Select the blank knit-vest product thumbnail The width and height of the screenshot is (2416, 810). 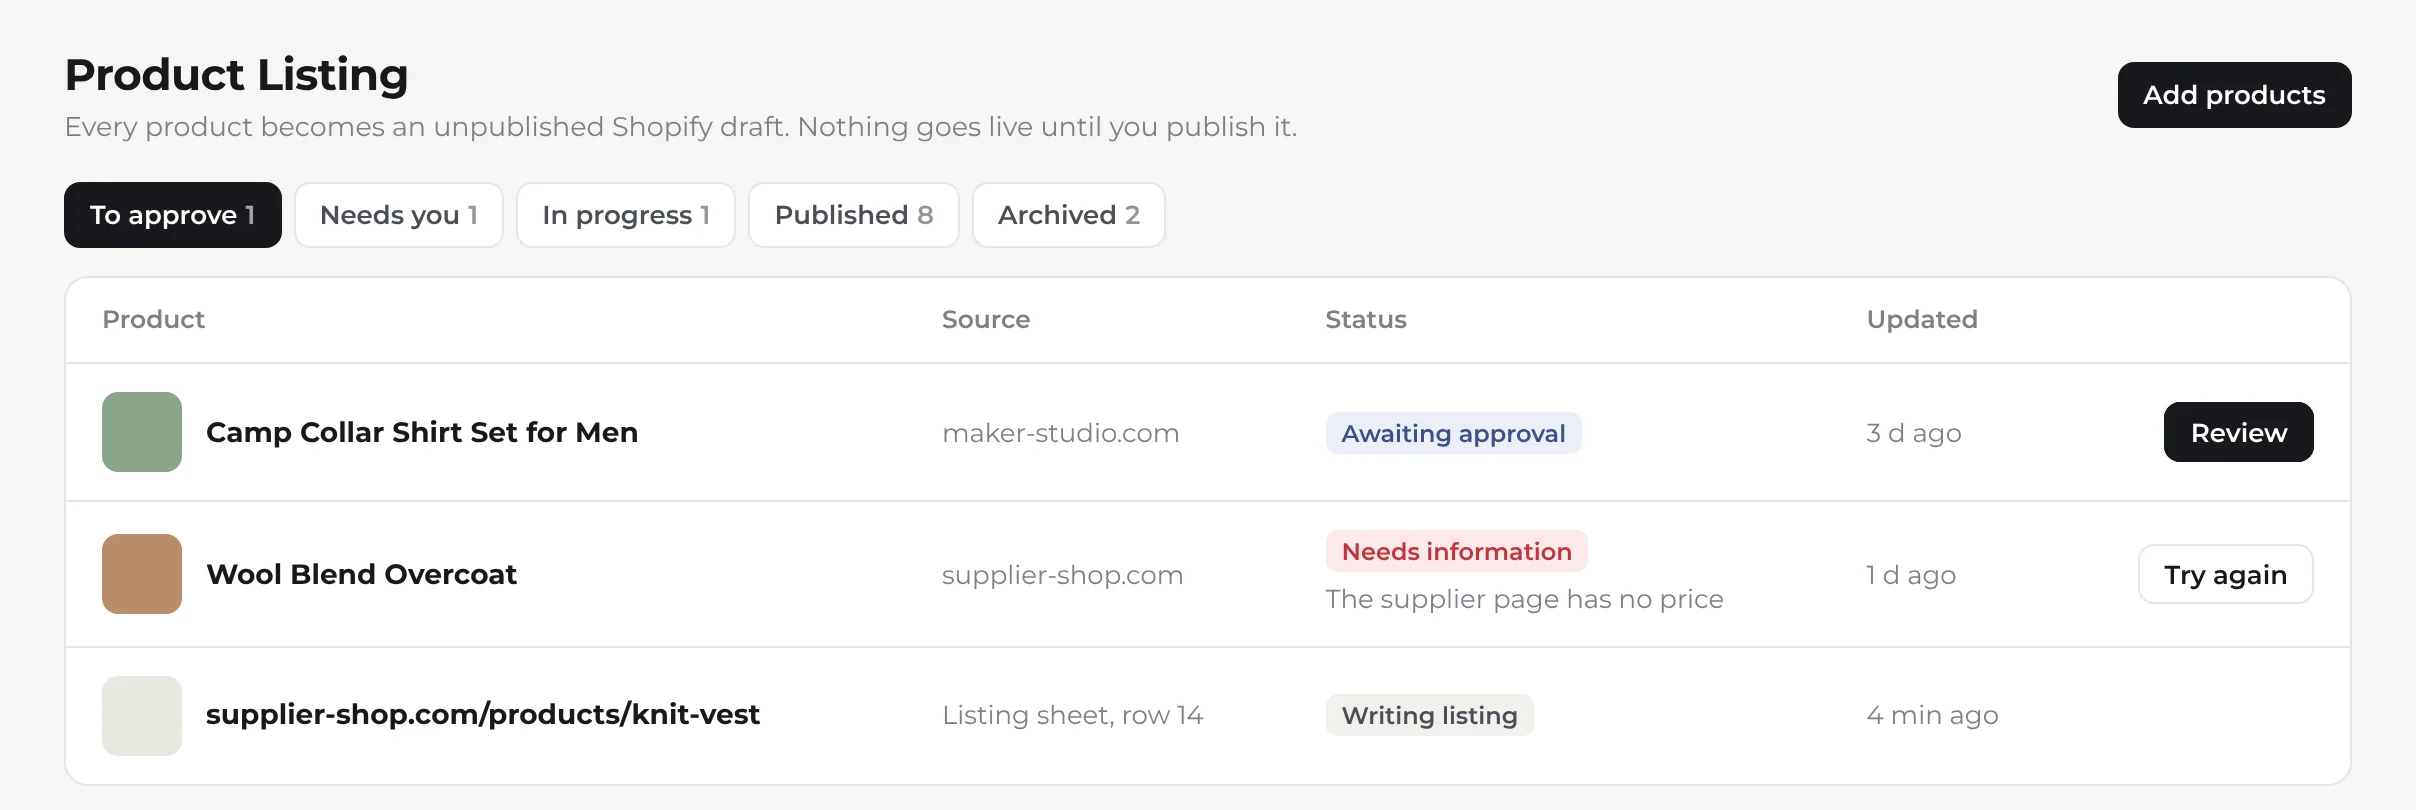[142, 716]
